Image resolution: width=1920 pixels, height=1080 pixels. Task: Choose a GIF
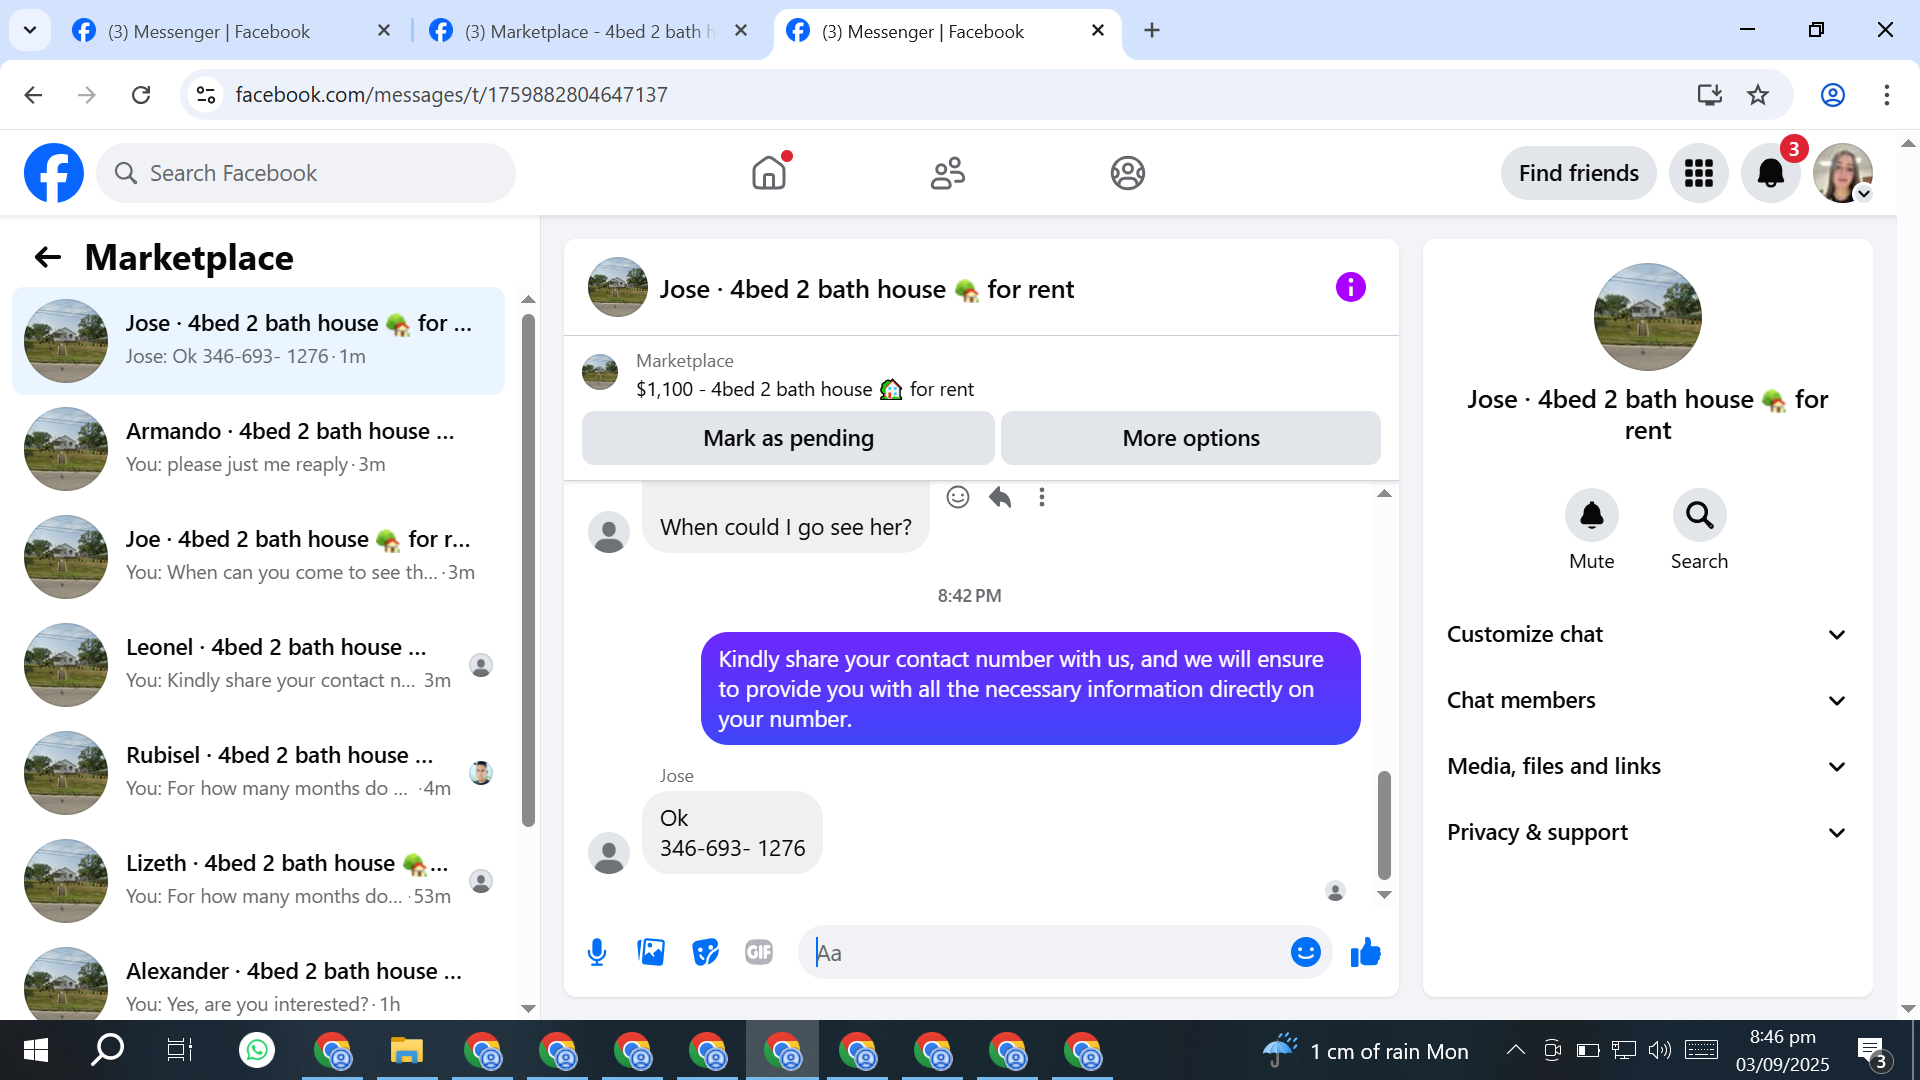click(759, 953)
